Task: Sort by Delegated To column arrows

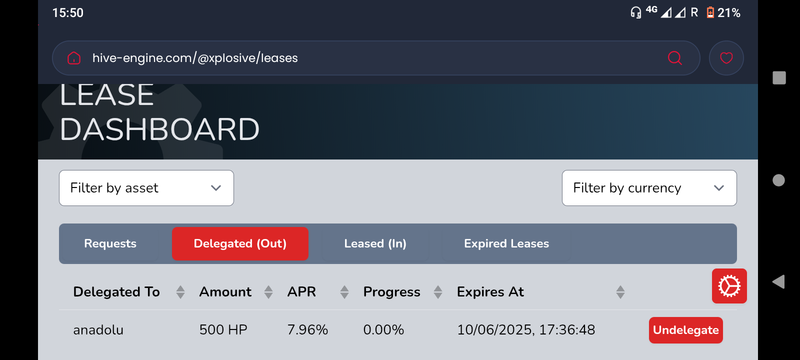Action: point(180,292)
